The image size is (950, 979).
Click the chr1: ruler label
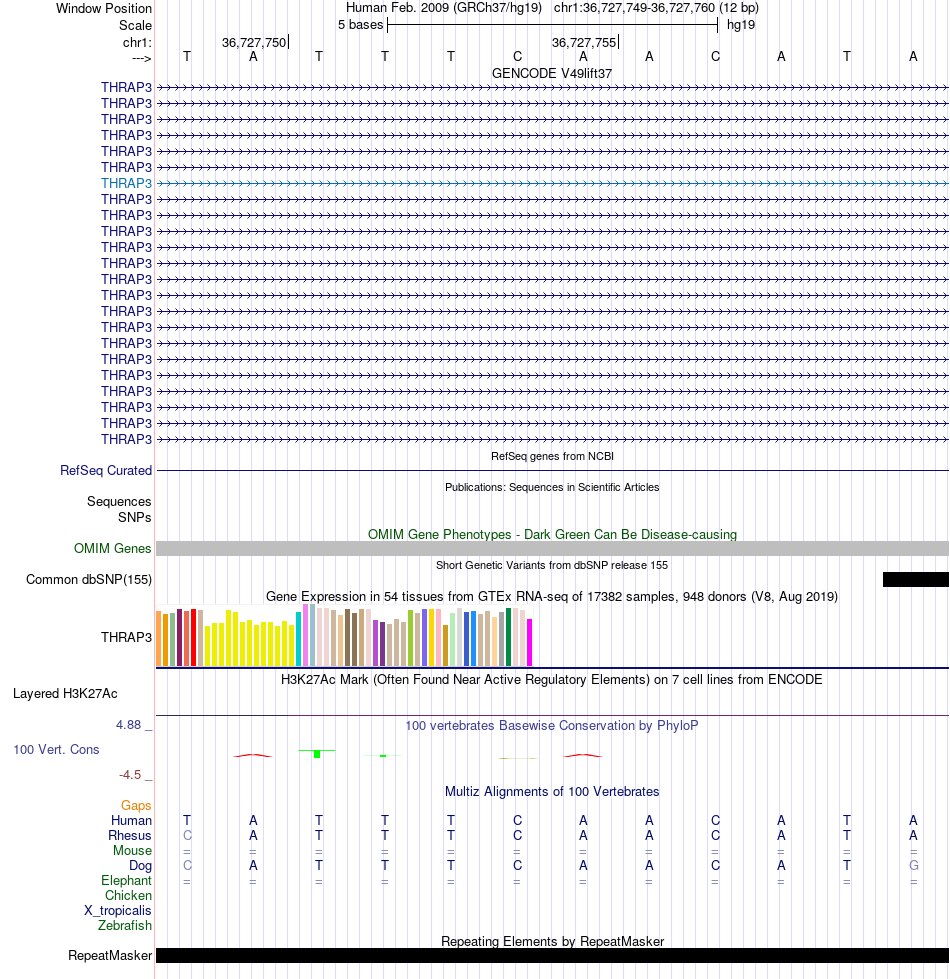click(x=137, y=42)
